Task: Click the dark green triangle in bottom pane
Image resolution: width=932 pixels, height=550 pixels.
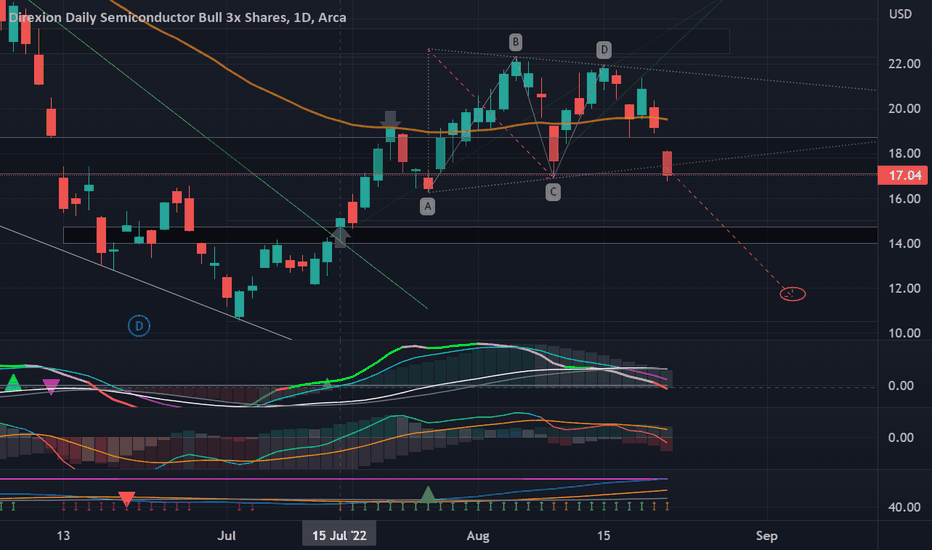Action: pos(428,494)
